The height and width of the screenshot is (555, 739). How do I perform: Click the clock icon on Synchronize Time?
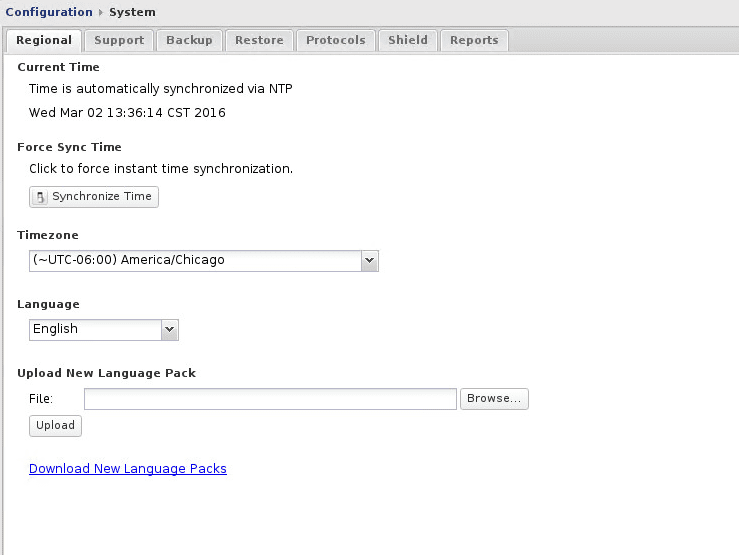pos(40,197)
